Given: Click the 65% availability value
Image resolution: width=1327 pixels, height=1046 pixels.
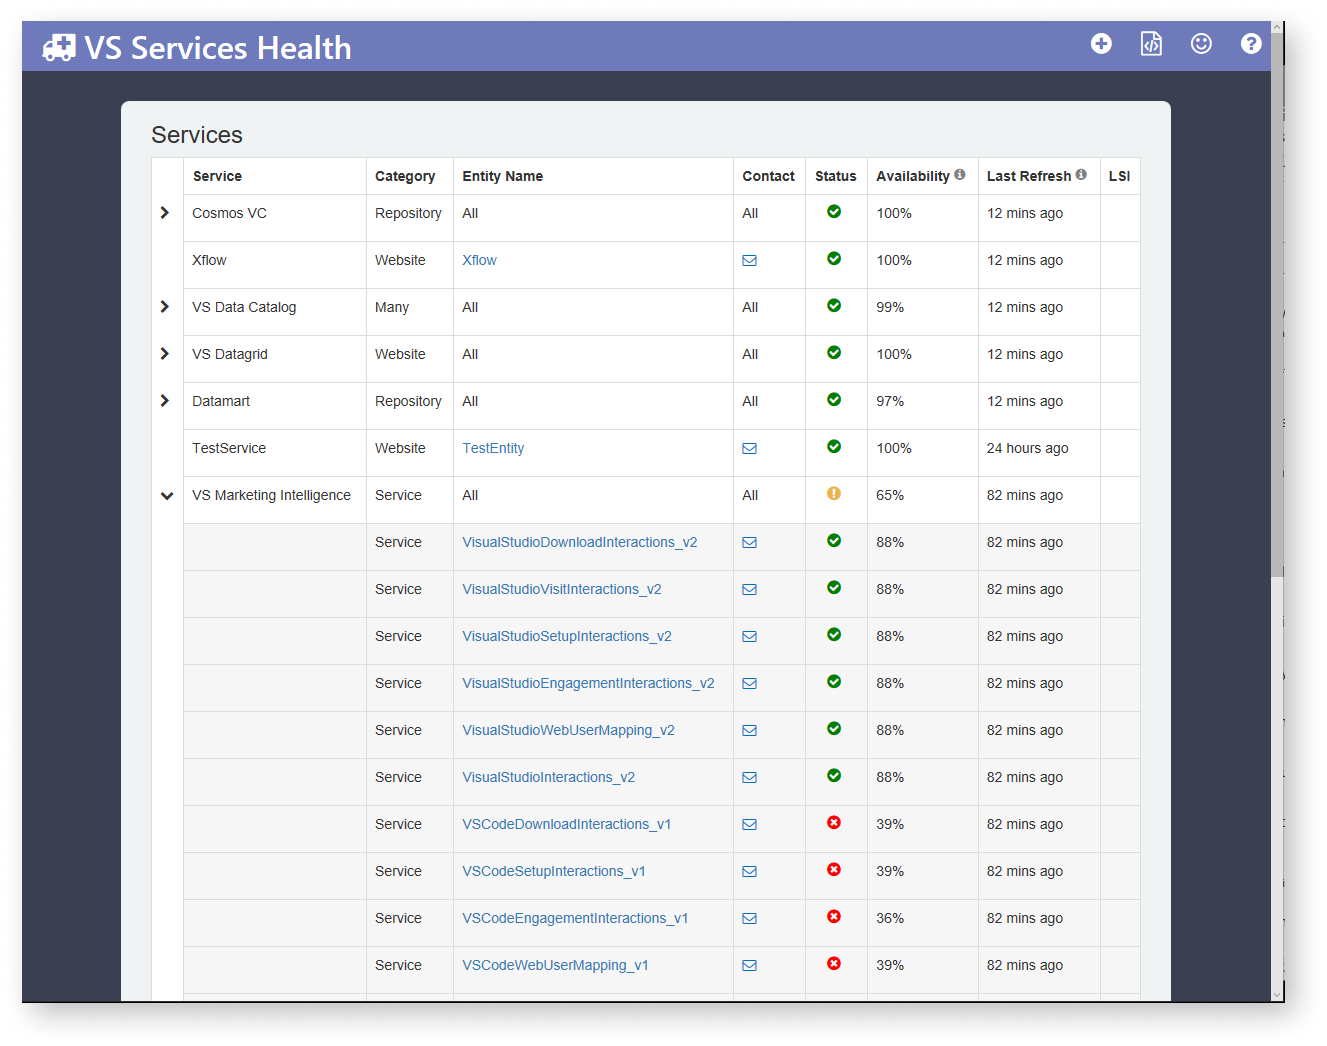Looking at the screenshot, I should point(890,495).
